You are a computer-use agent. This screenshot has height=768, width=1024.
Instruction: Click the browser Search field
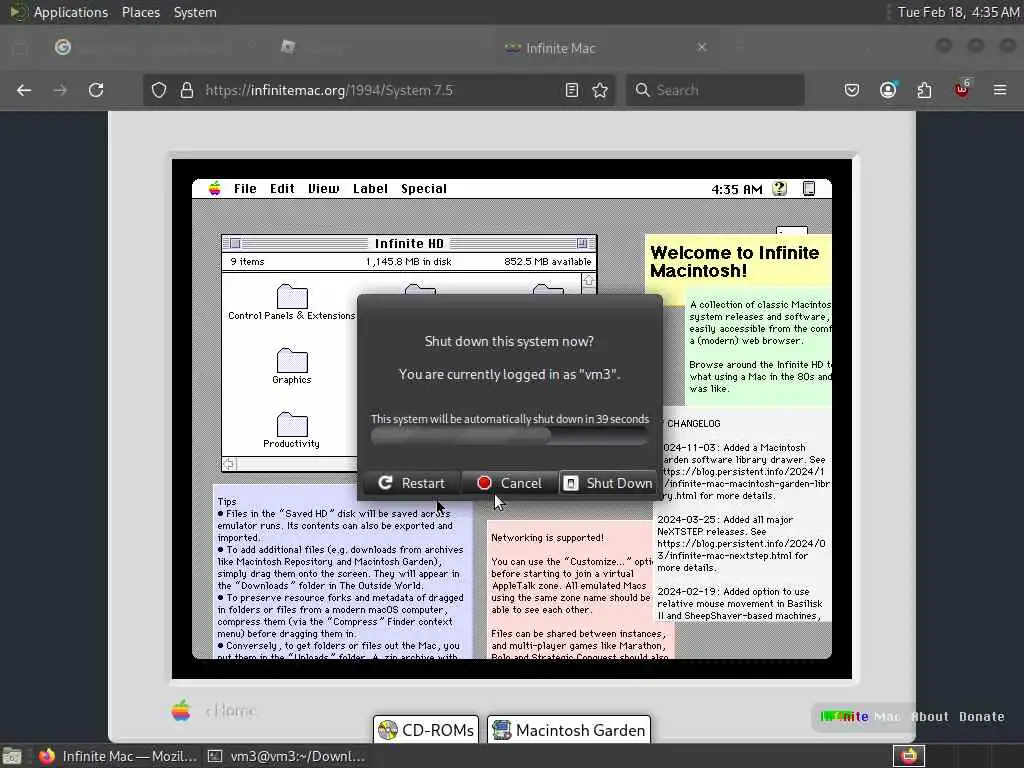tap(715, 90)
